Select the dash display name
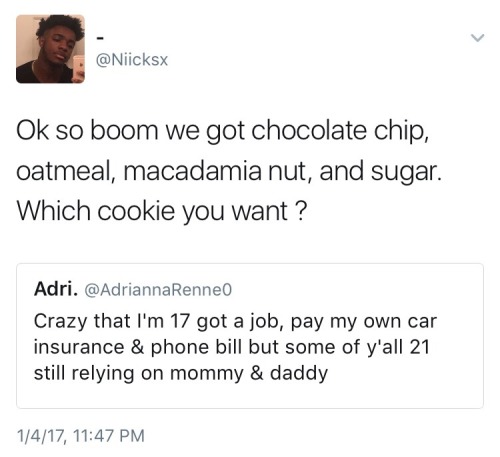This screenshot has width=500, height=457. [x=100, y=39]
